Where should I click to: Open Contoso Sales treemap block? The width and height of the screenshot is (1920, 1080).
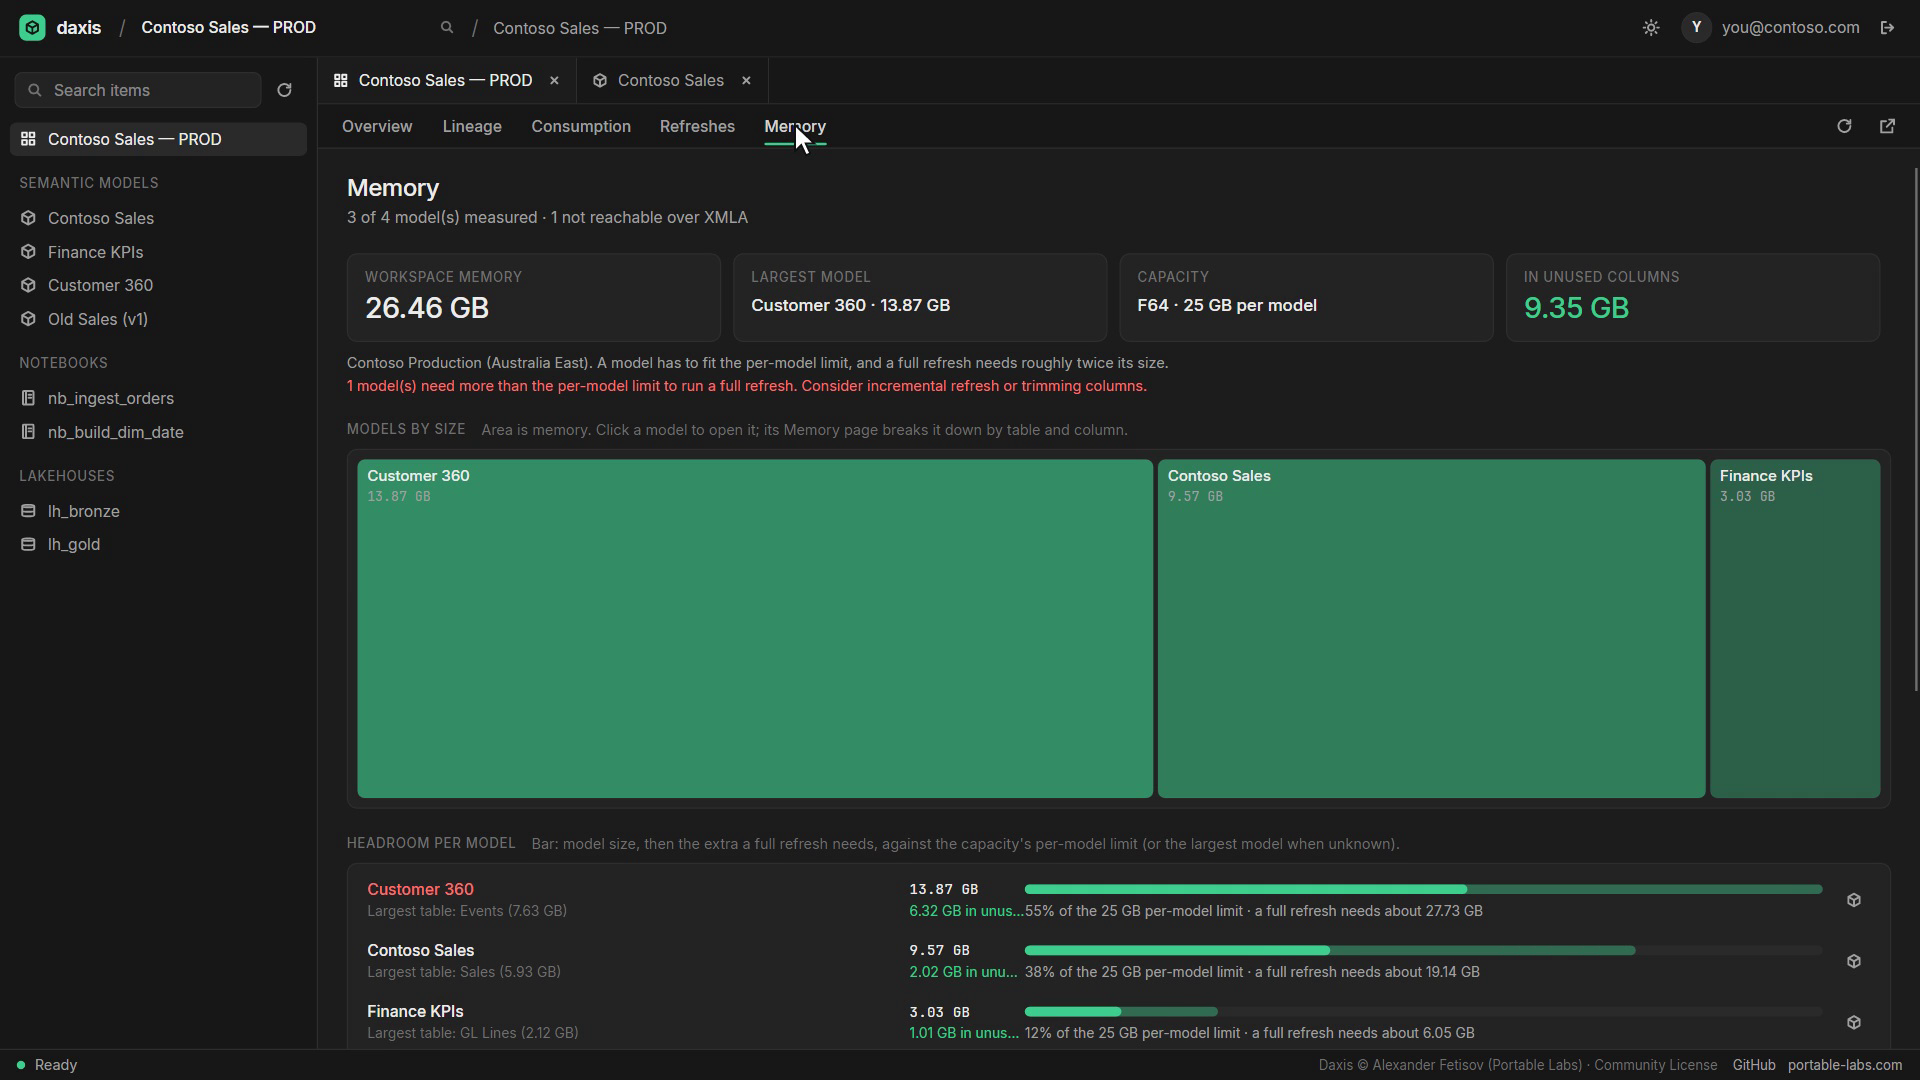click(x=1431, y=628)
